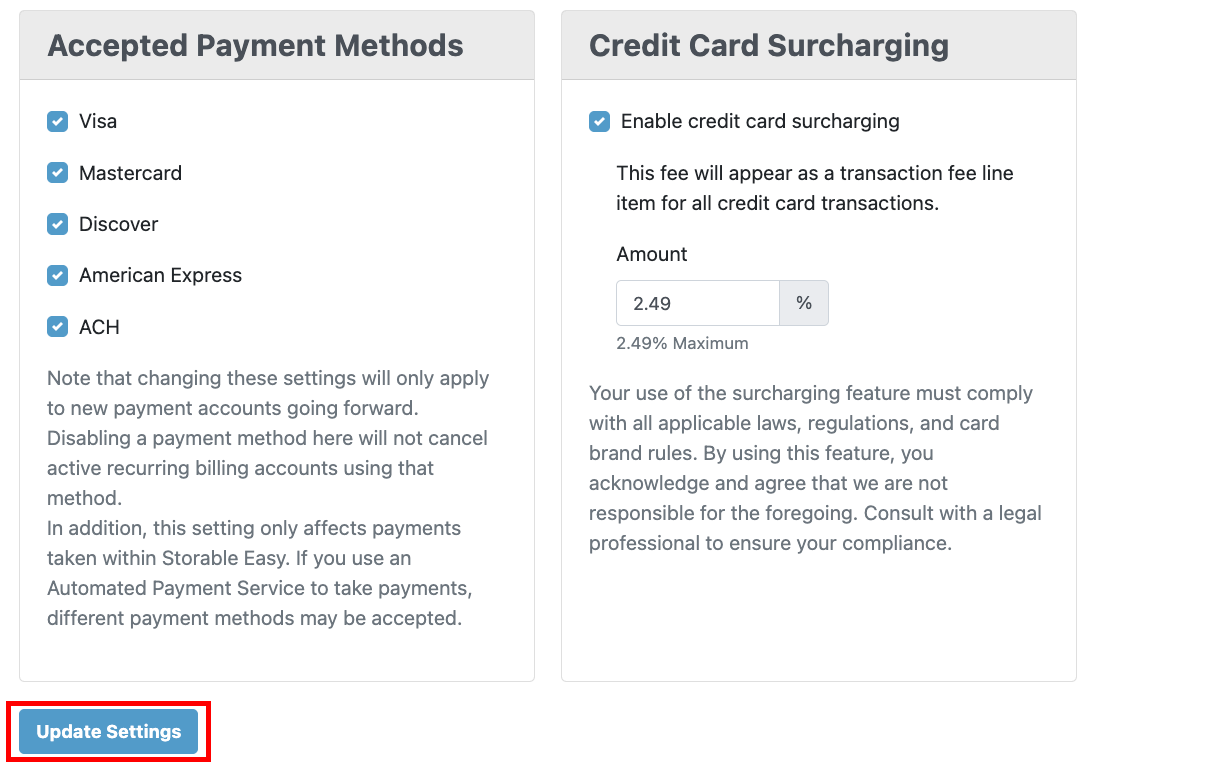1224x767 pixels.
Task: Uncheck the American Express checkbox
Action: (58, 275)
